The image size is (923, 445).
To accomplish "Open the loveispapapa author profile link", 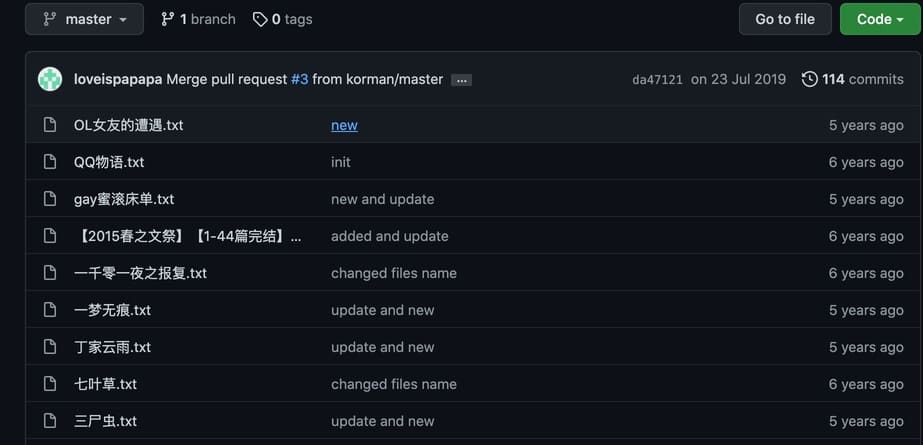I will pyautogui.click(x=118, y=79).
